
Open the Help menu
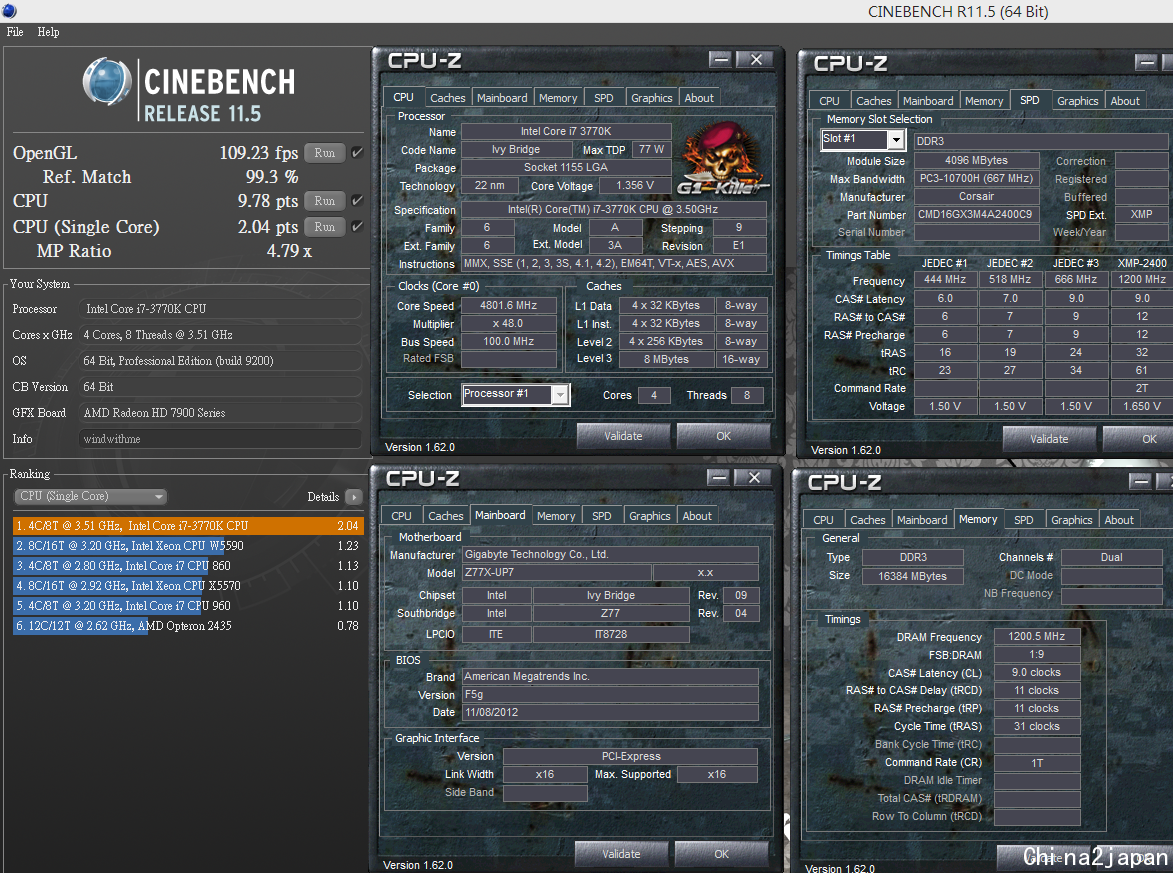coord(48,32)
